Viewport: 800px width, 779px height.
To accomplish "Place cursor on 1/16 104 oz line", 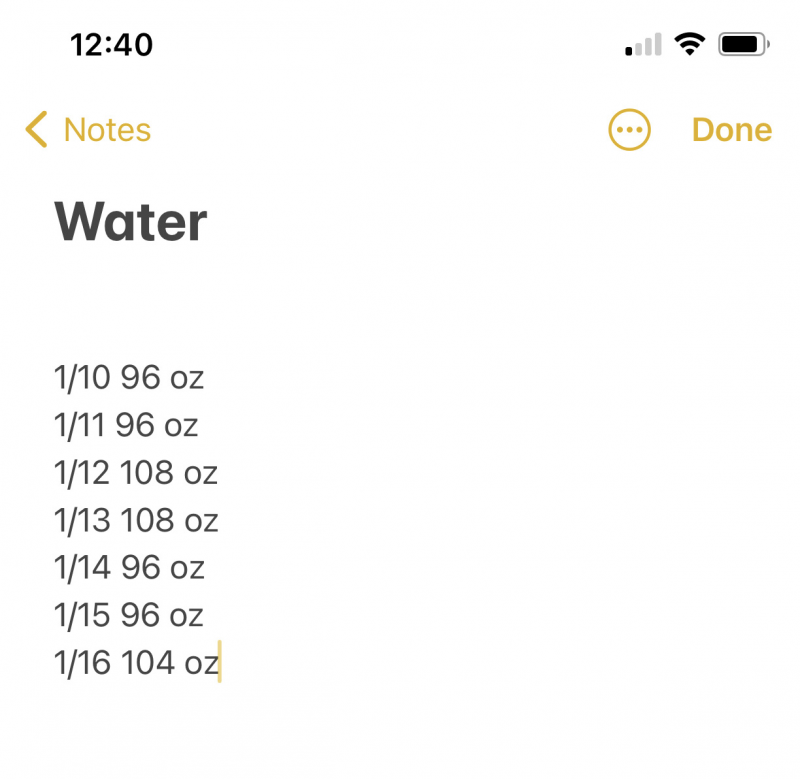I will 137,663.
